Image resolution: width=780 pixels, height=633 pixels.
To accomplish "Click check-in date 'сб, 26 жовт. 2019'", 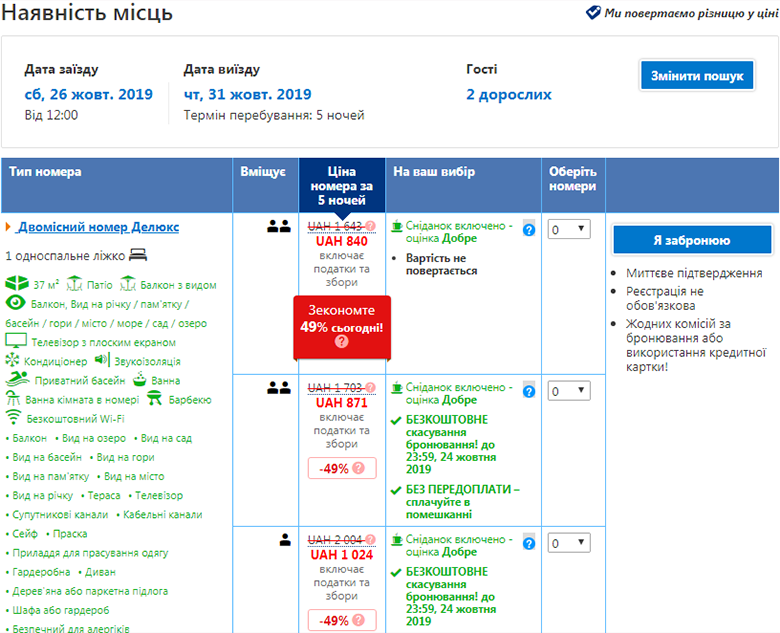I will coord(88,95).
